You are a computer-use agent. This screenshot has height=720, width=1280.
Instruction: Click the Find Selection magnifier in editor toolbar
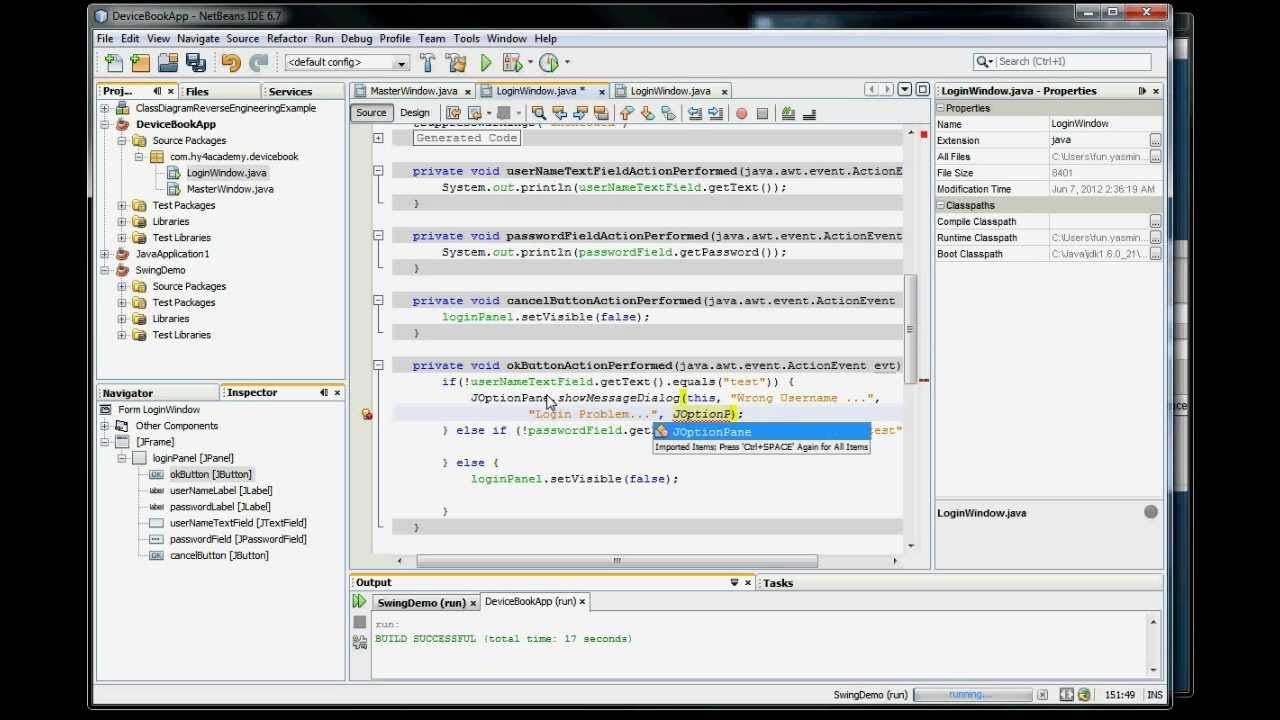tap(539, 113)
